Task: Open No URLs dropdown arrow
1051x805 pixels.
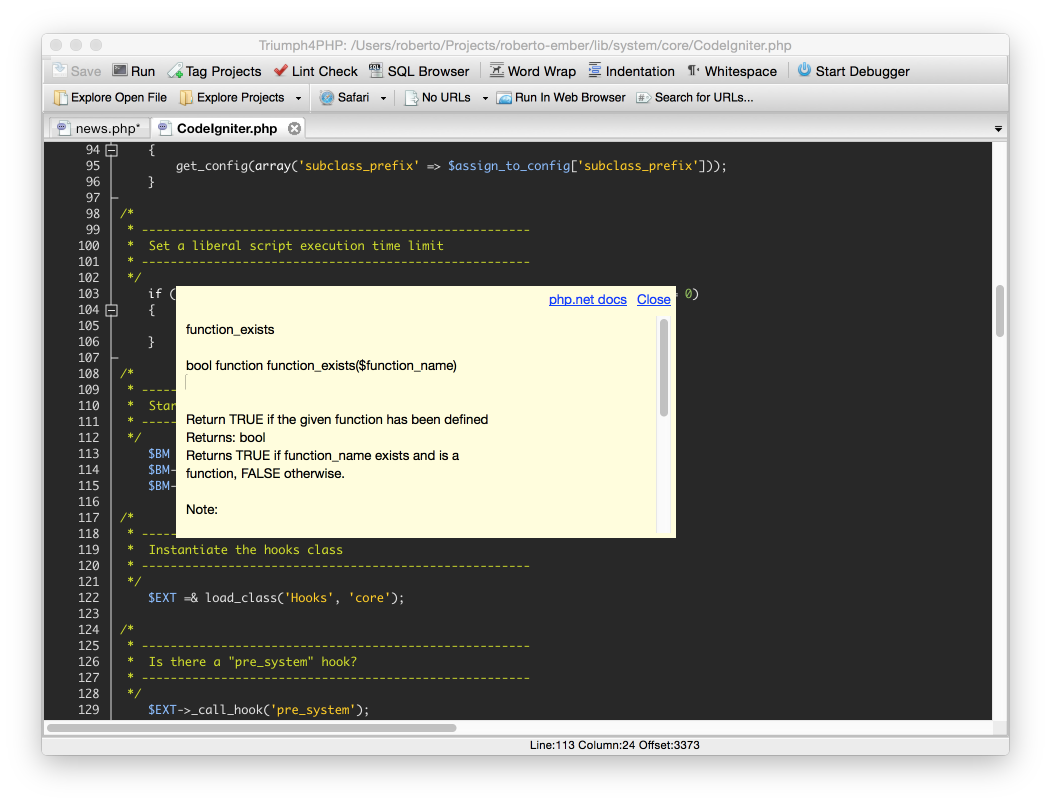Action: [x=485, y=99]
